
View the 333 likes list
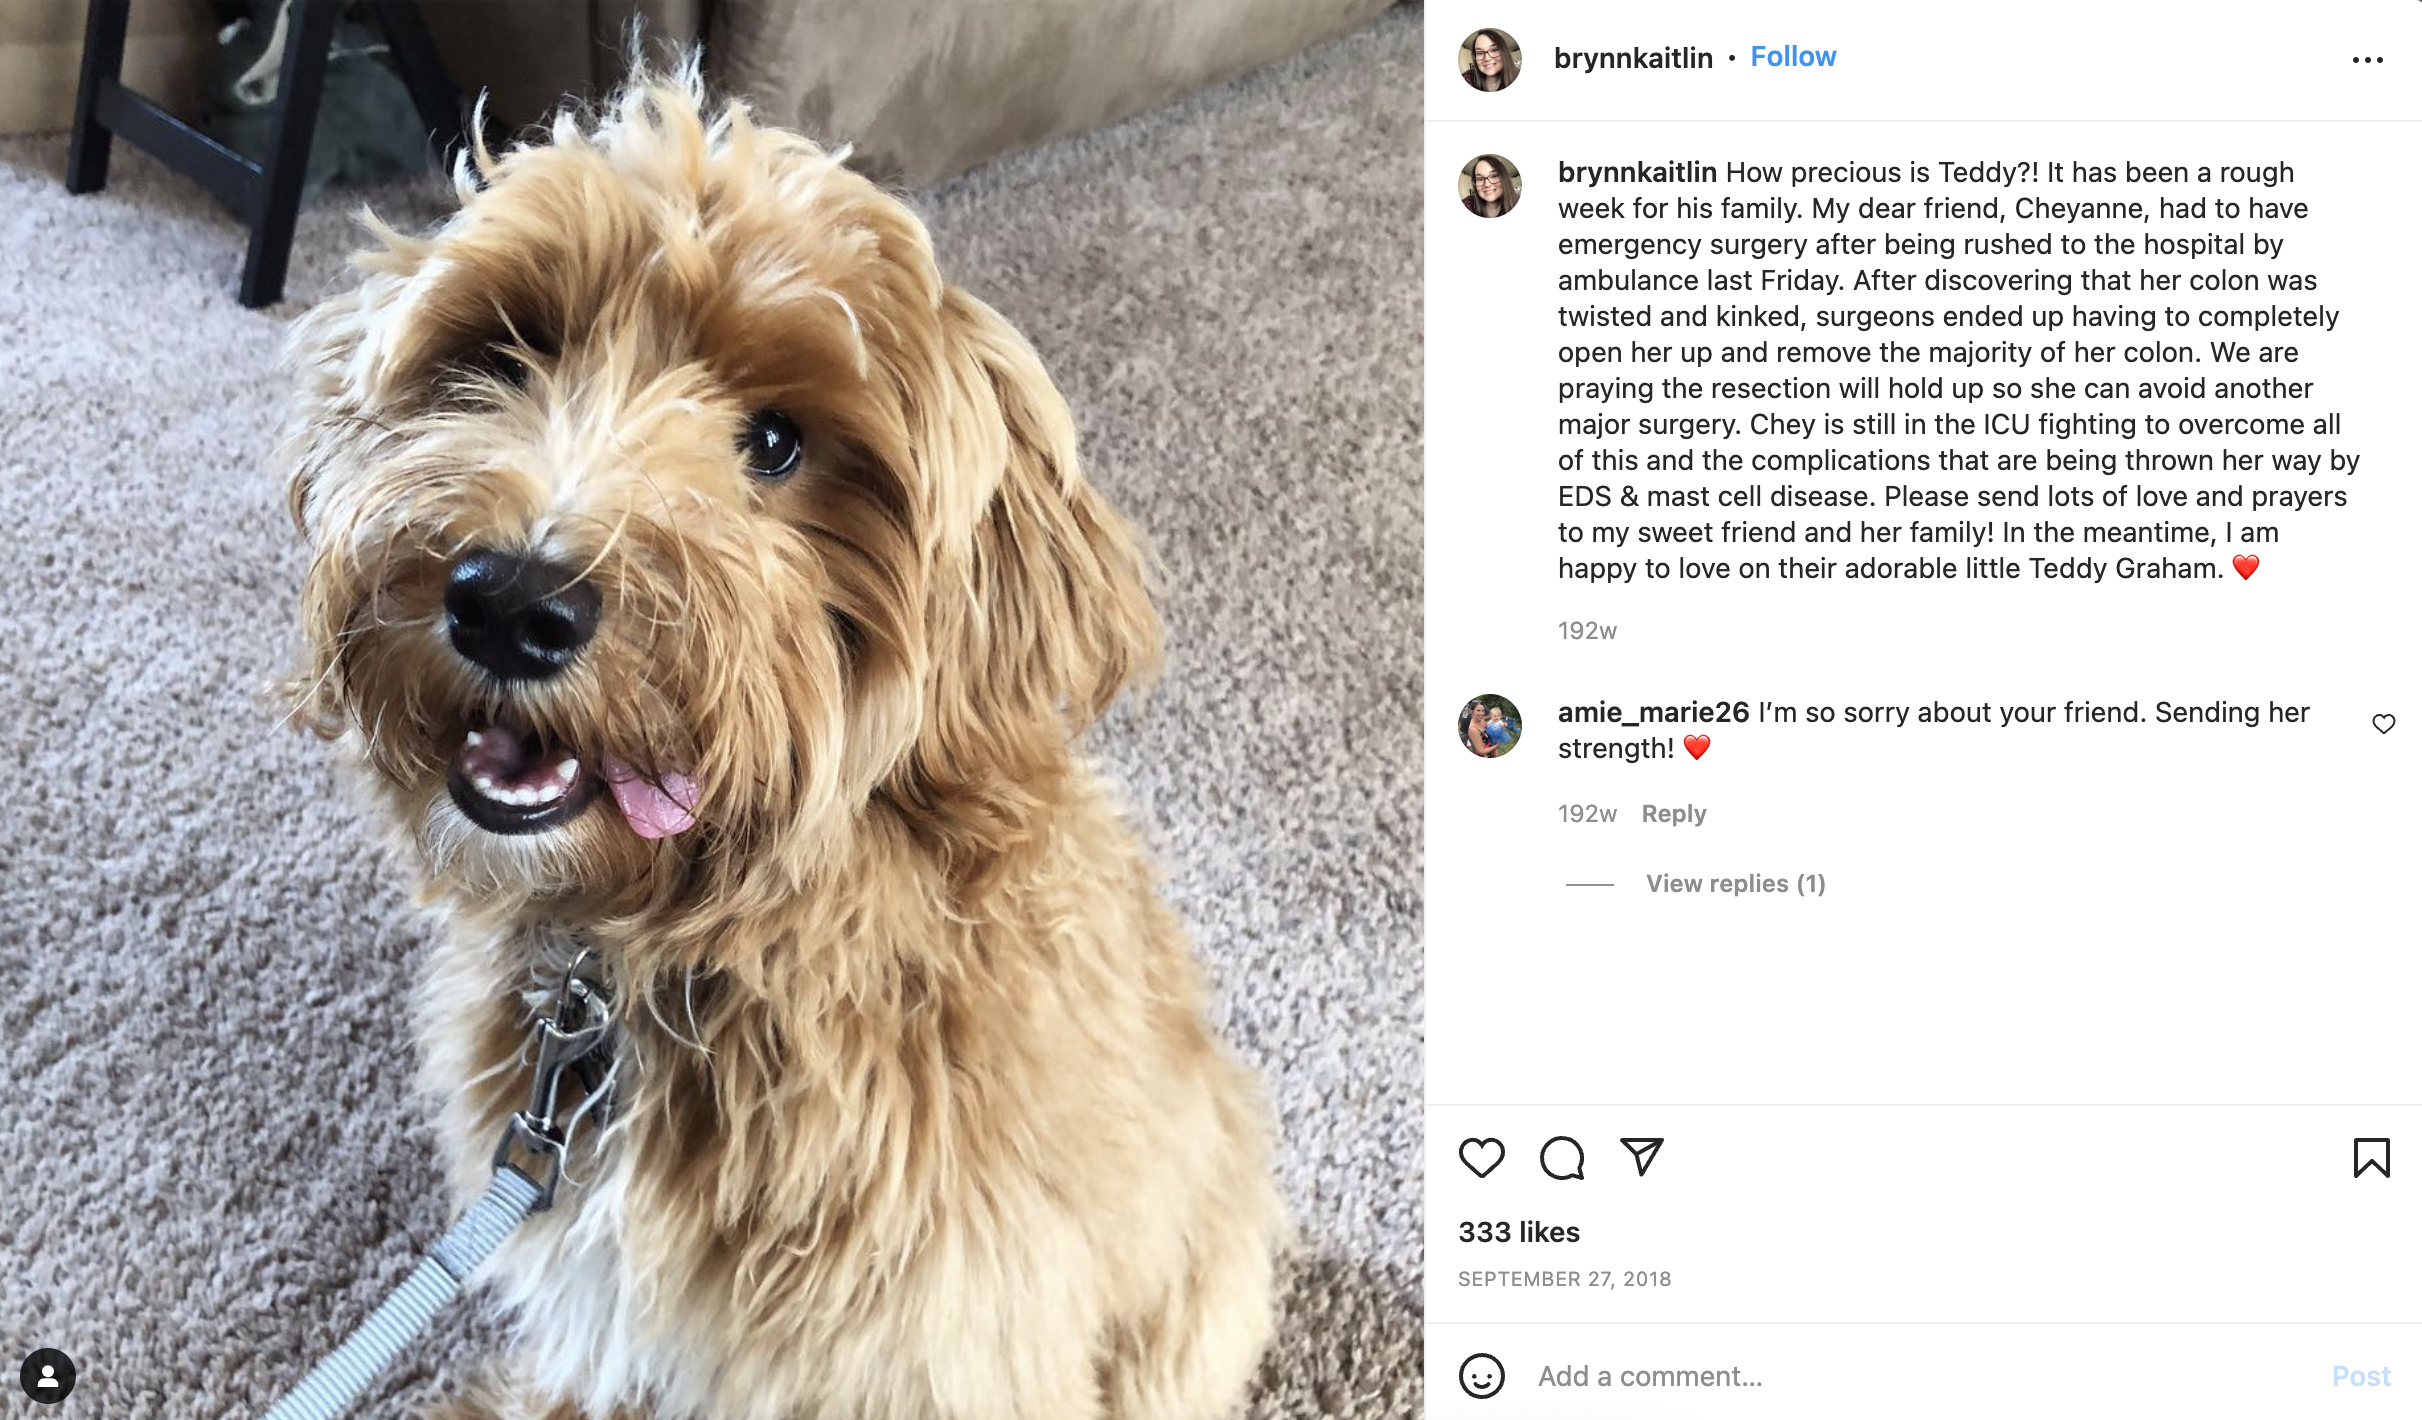tap(1519, 1232)
